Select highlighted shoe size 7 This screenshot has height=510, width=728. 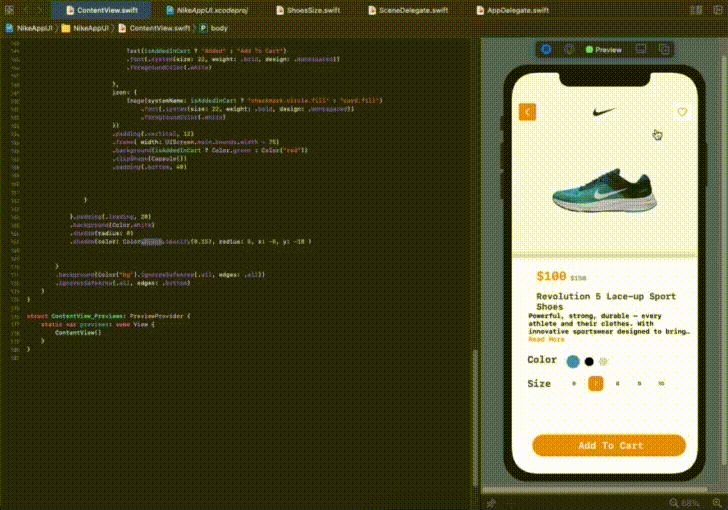point(596,384)
